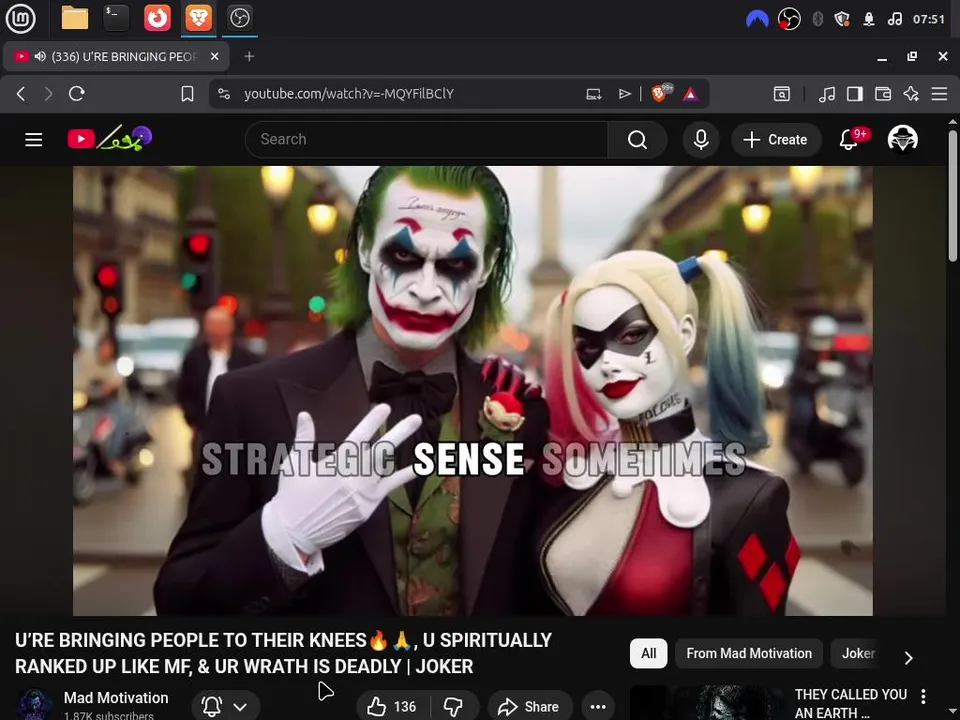Show more filter chips arrow

(909, 658)
